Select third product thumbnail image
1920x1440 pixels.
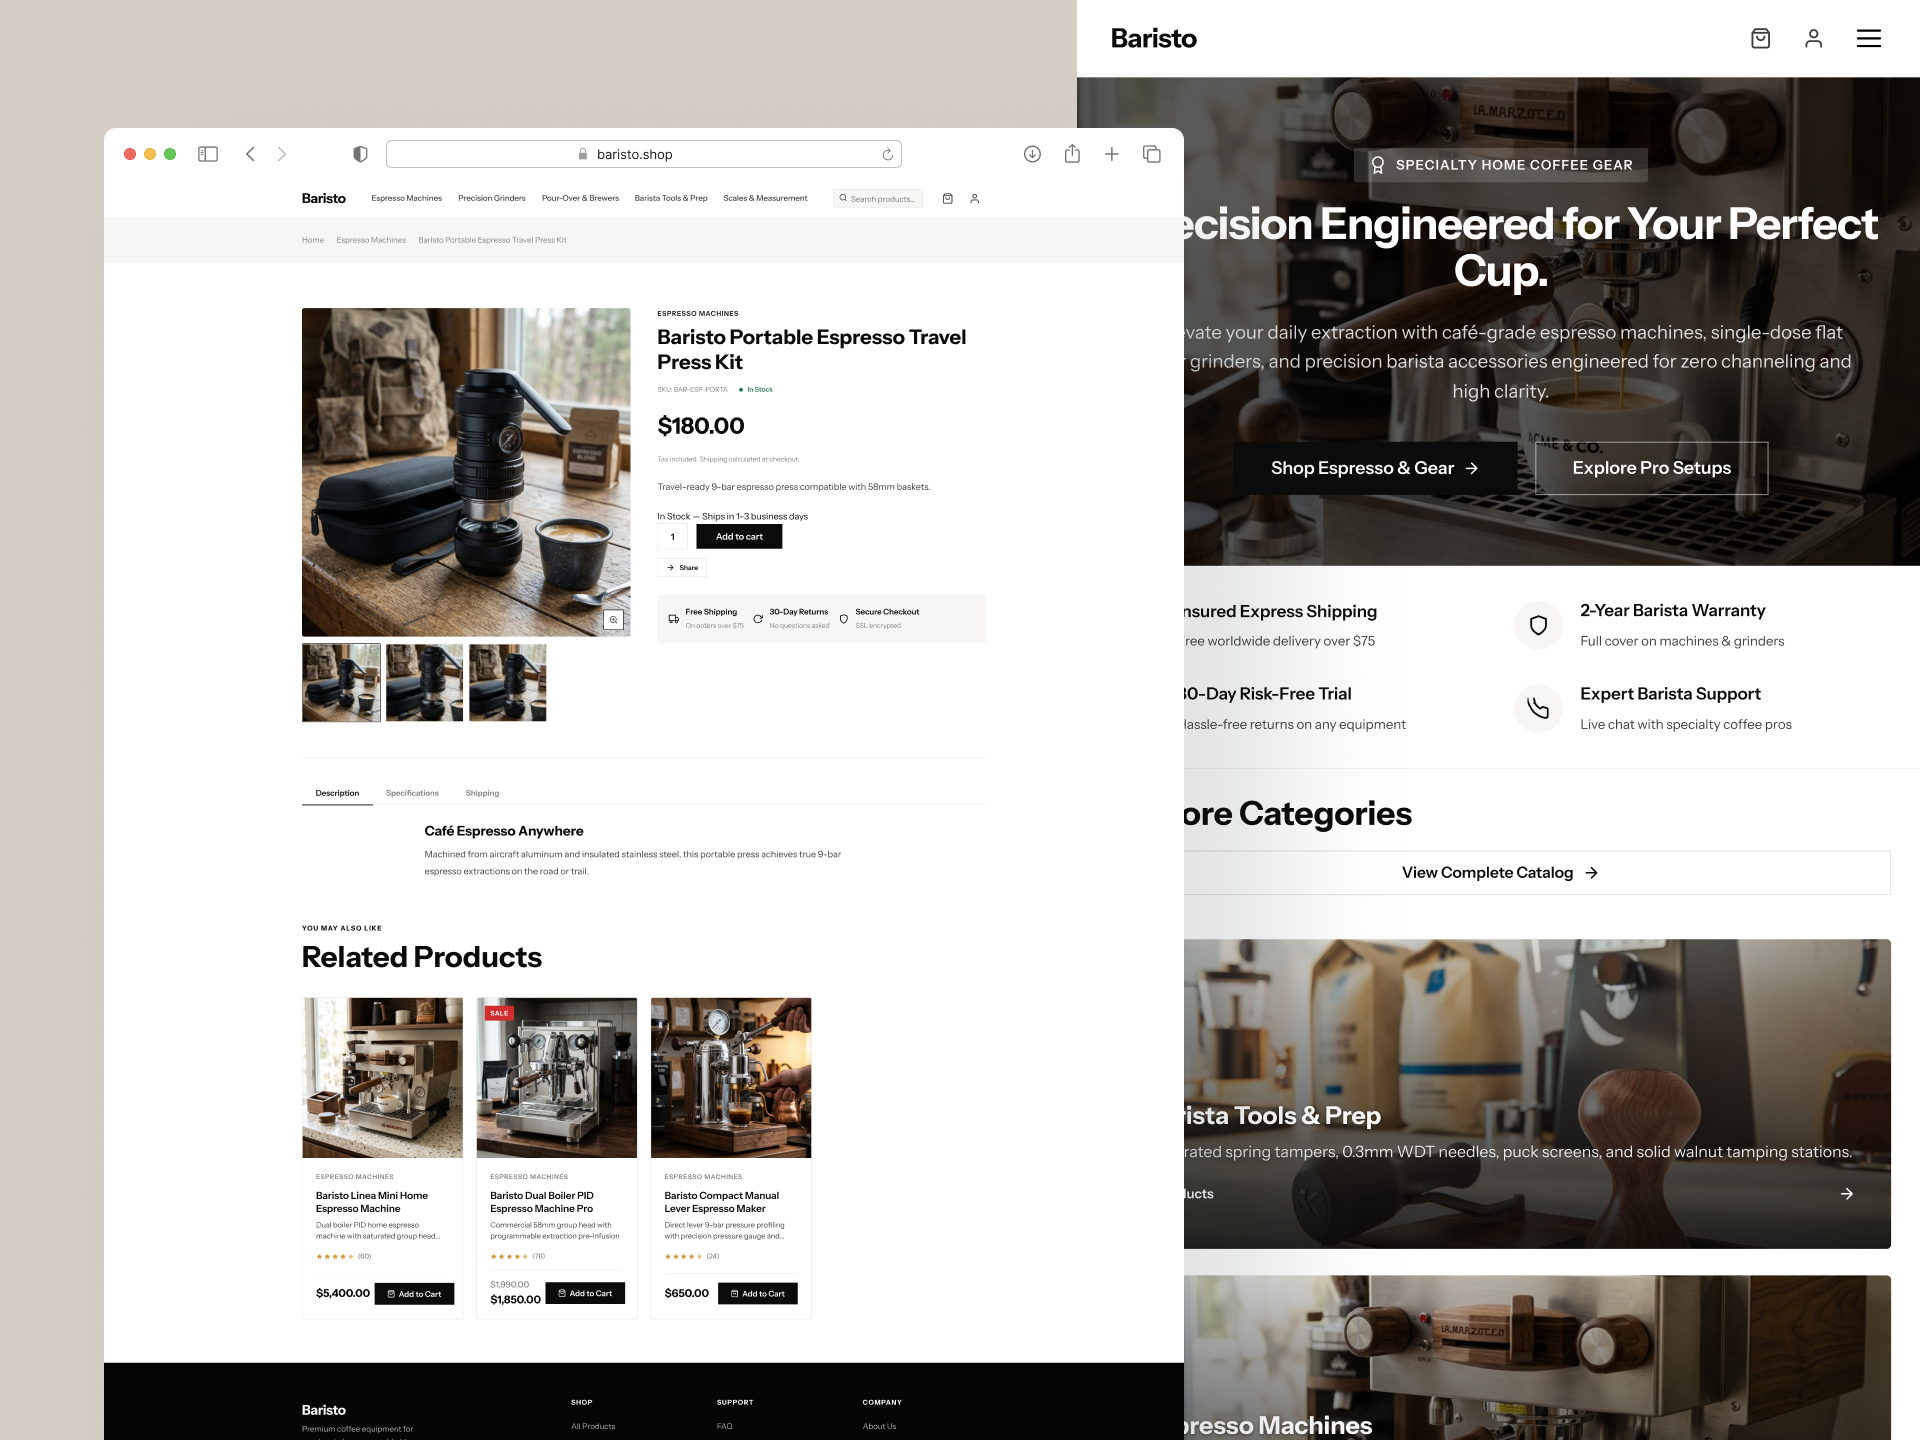(508, 682)
